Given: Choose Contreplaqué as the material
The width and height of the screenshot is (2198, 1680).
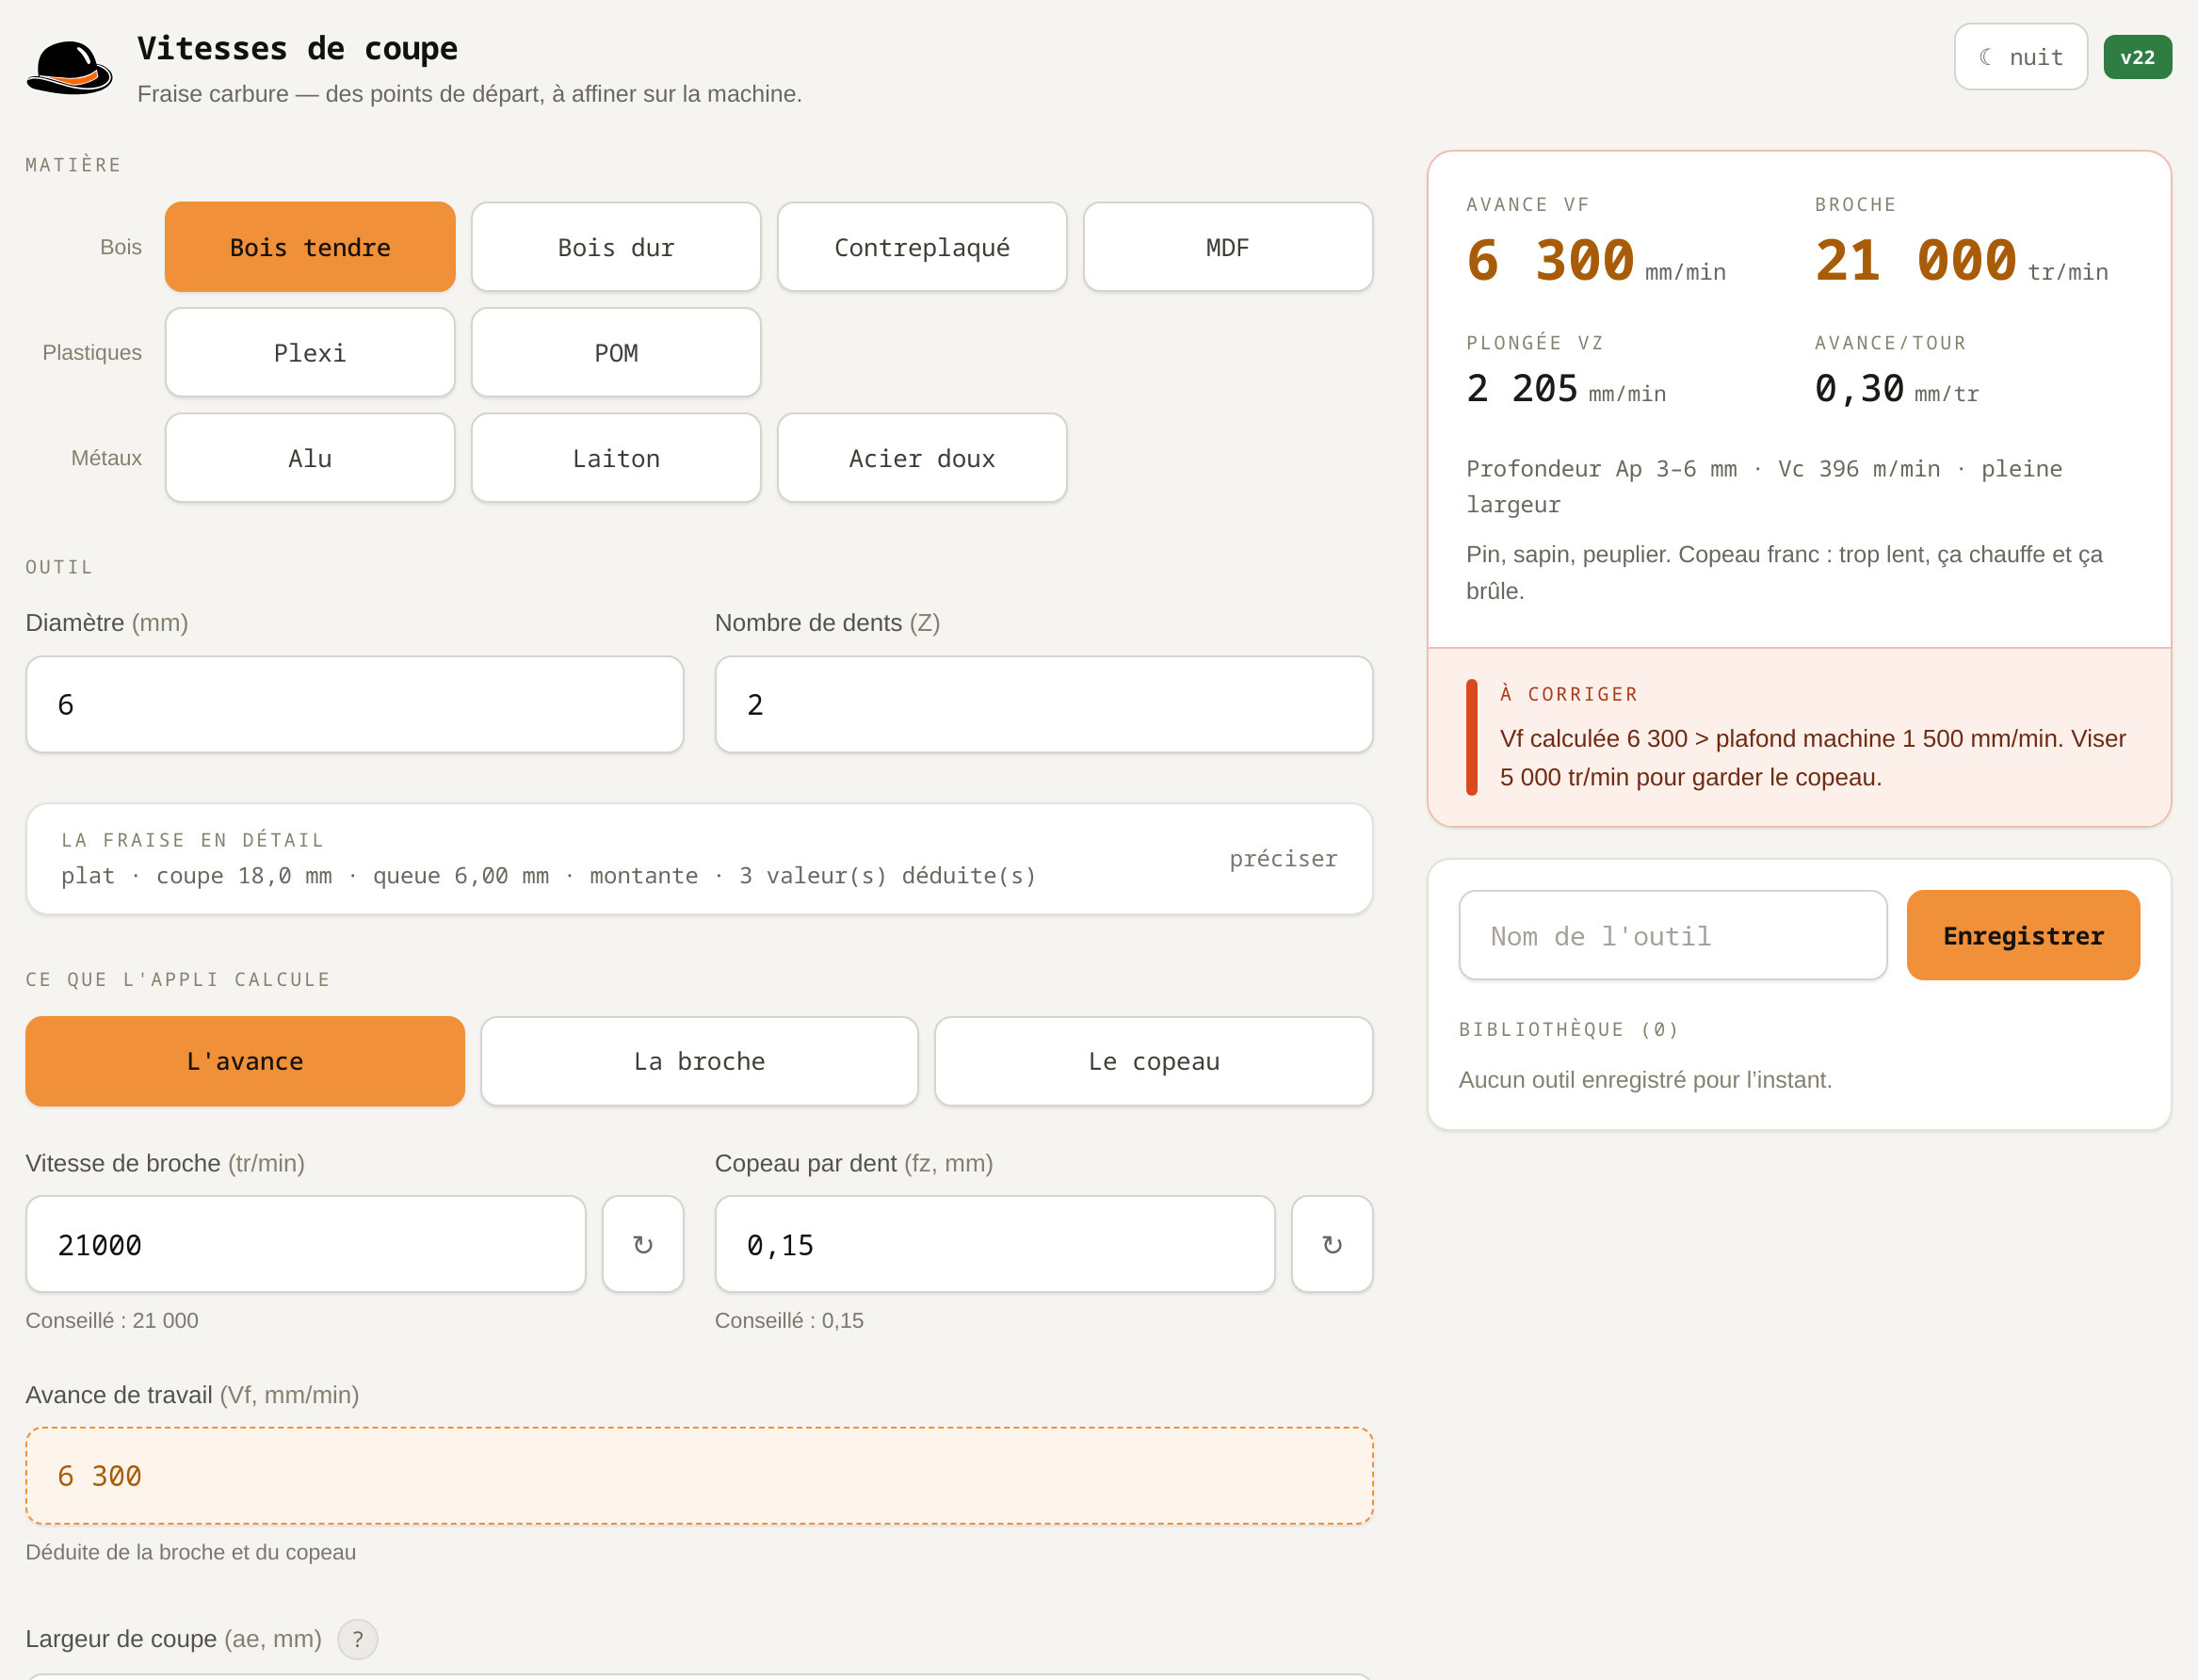Looking at the screenshot, I should pos(922,247).
